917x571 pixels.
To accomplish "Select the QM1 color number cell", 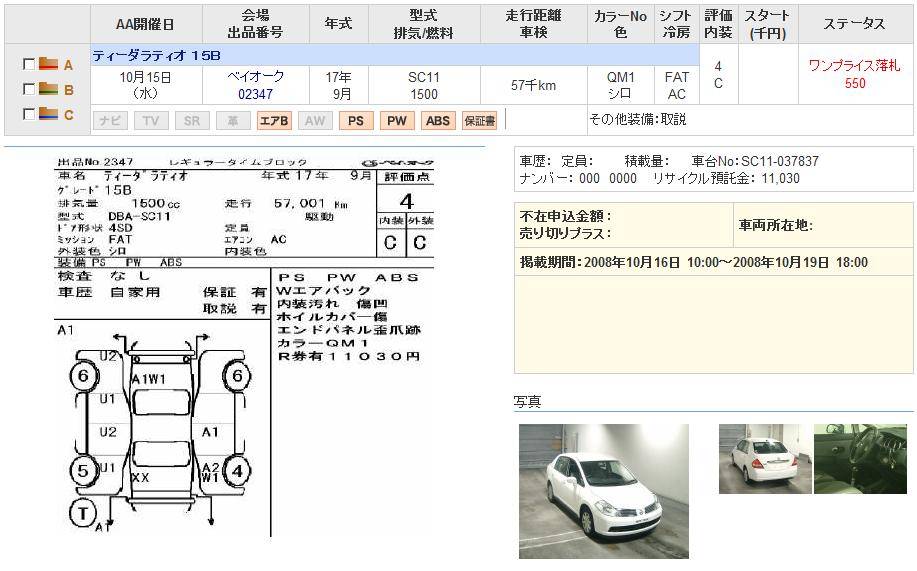I will 620,77.
